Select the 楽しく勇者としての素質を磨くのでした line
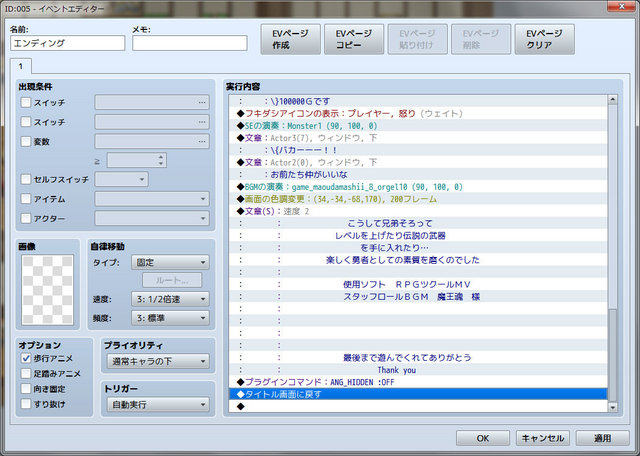The height and width of the screenshot is (456, 640). pos(418,260)
